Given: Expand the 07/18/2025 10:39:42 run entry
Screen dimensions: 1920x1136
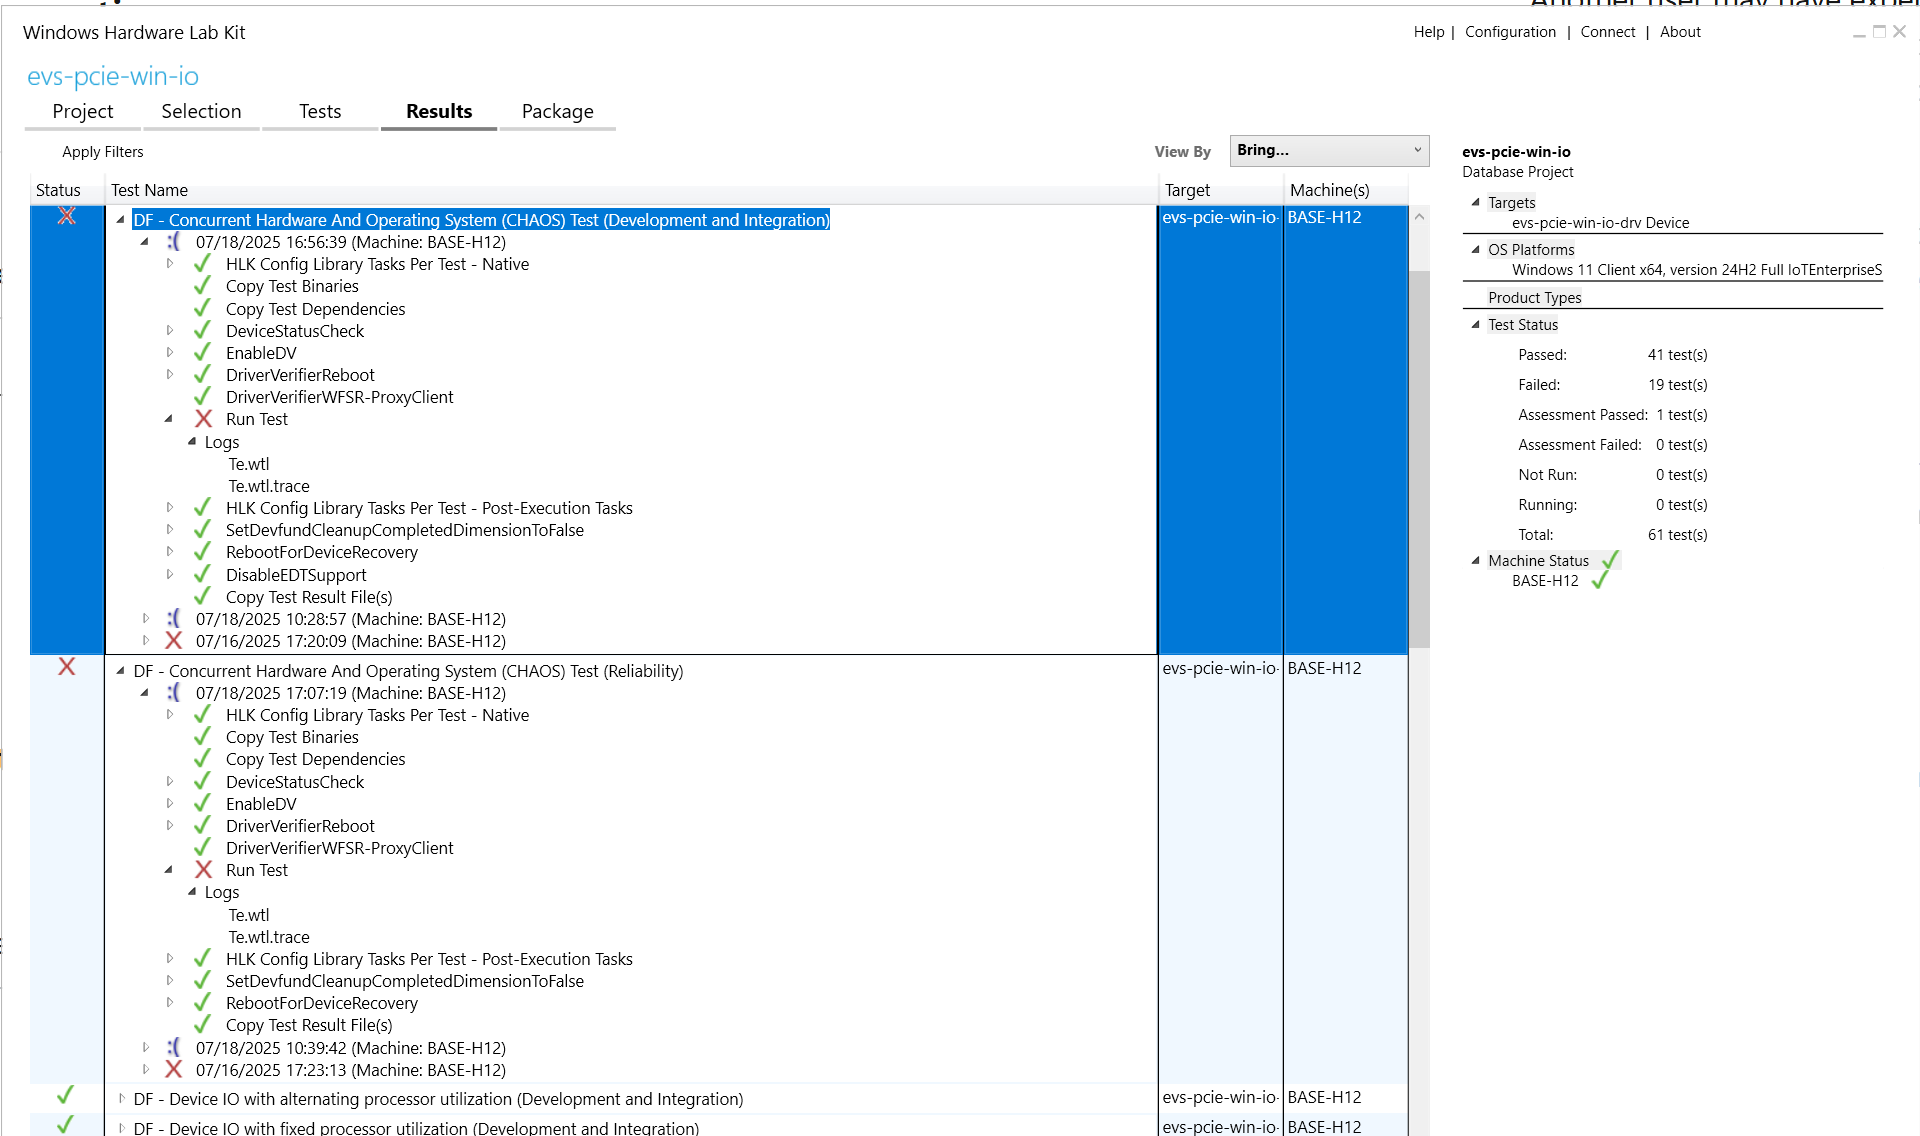Looking at the screenshot, I should (x=146, y=1048).
